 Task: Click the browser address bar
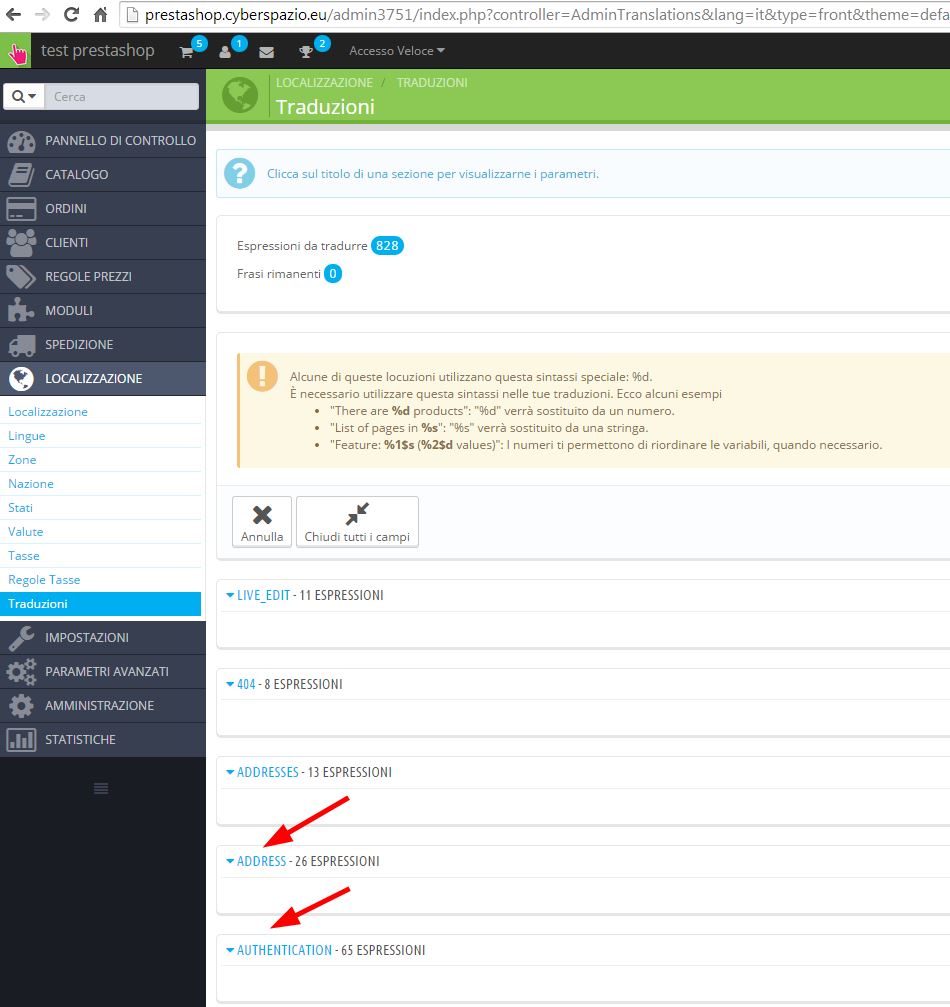pyautogui.click(x=536, y=14)
